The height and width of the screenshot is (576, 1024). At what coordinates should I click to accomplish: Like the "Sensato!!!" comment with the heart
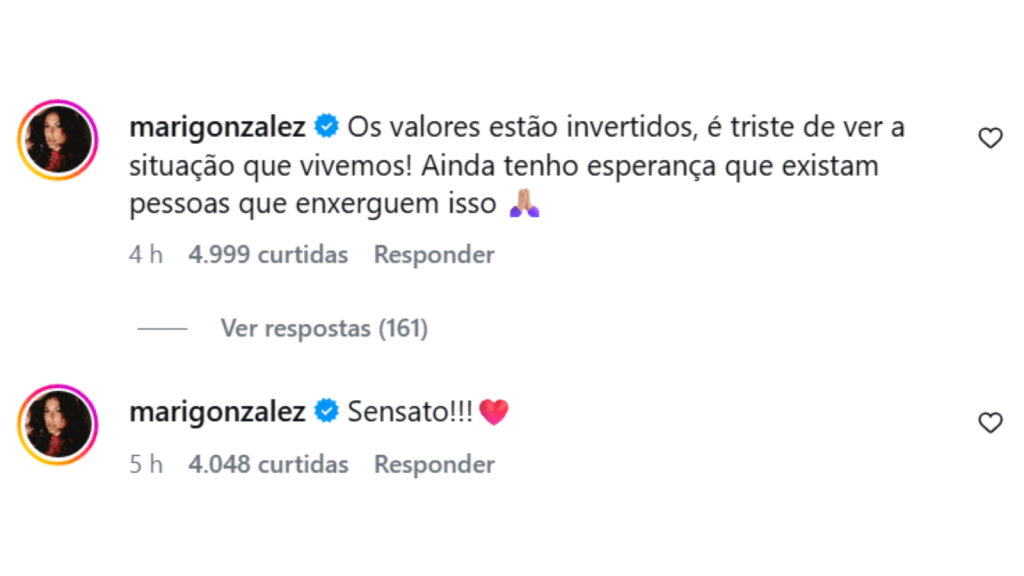989,423
